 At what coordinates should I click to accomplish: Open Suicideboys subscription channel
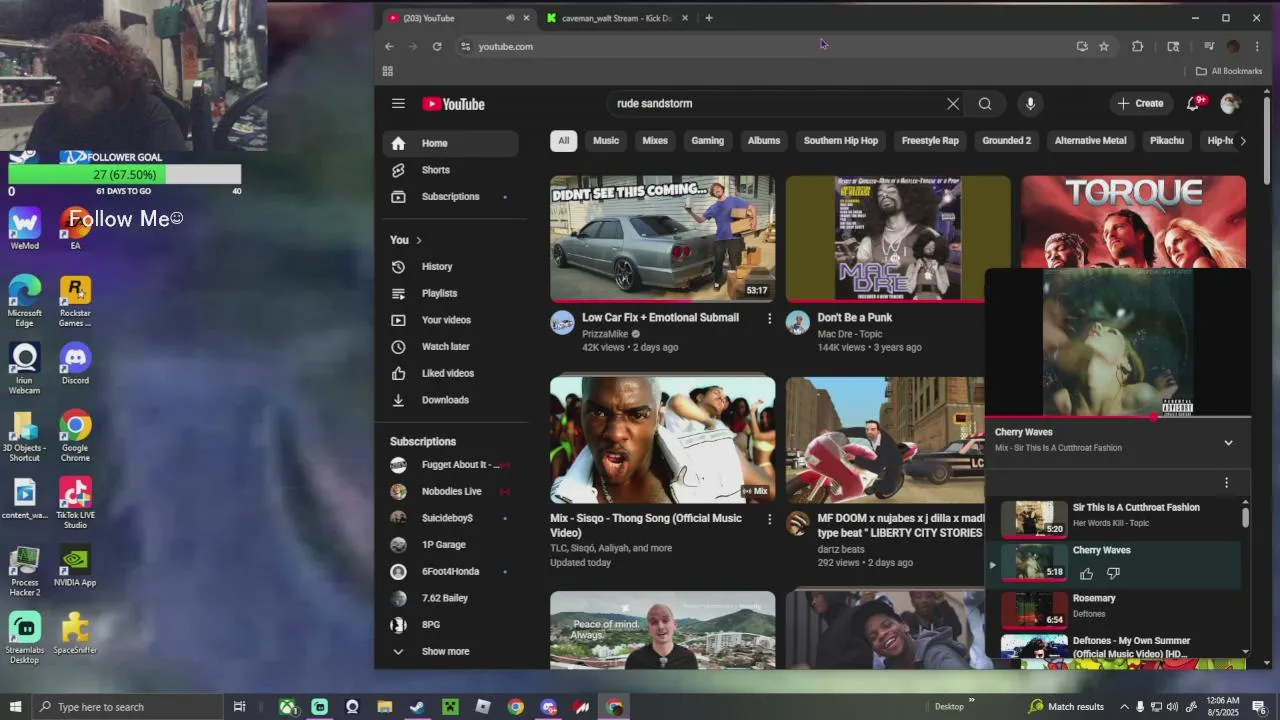pos(450,518)
